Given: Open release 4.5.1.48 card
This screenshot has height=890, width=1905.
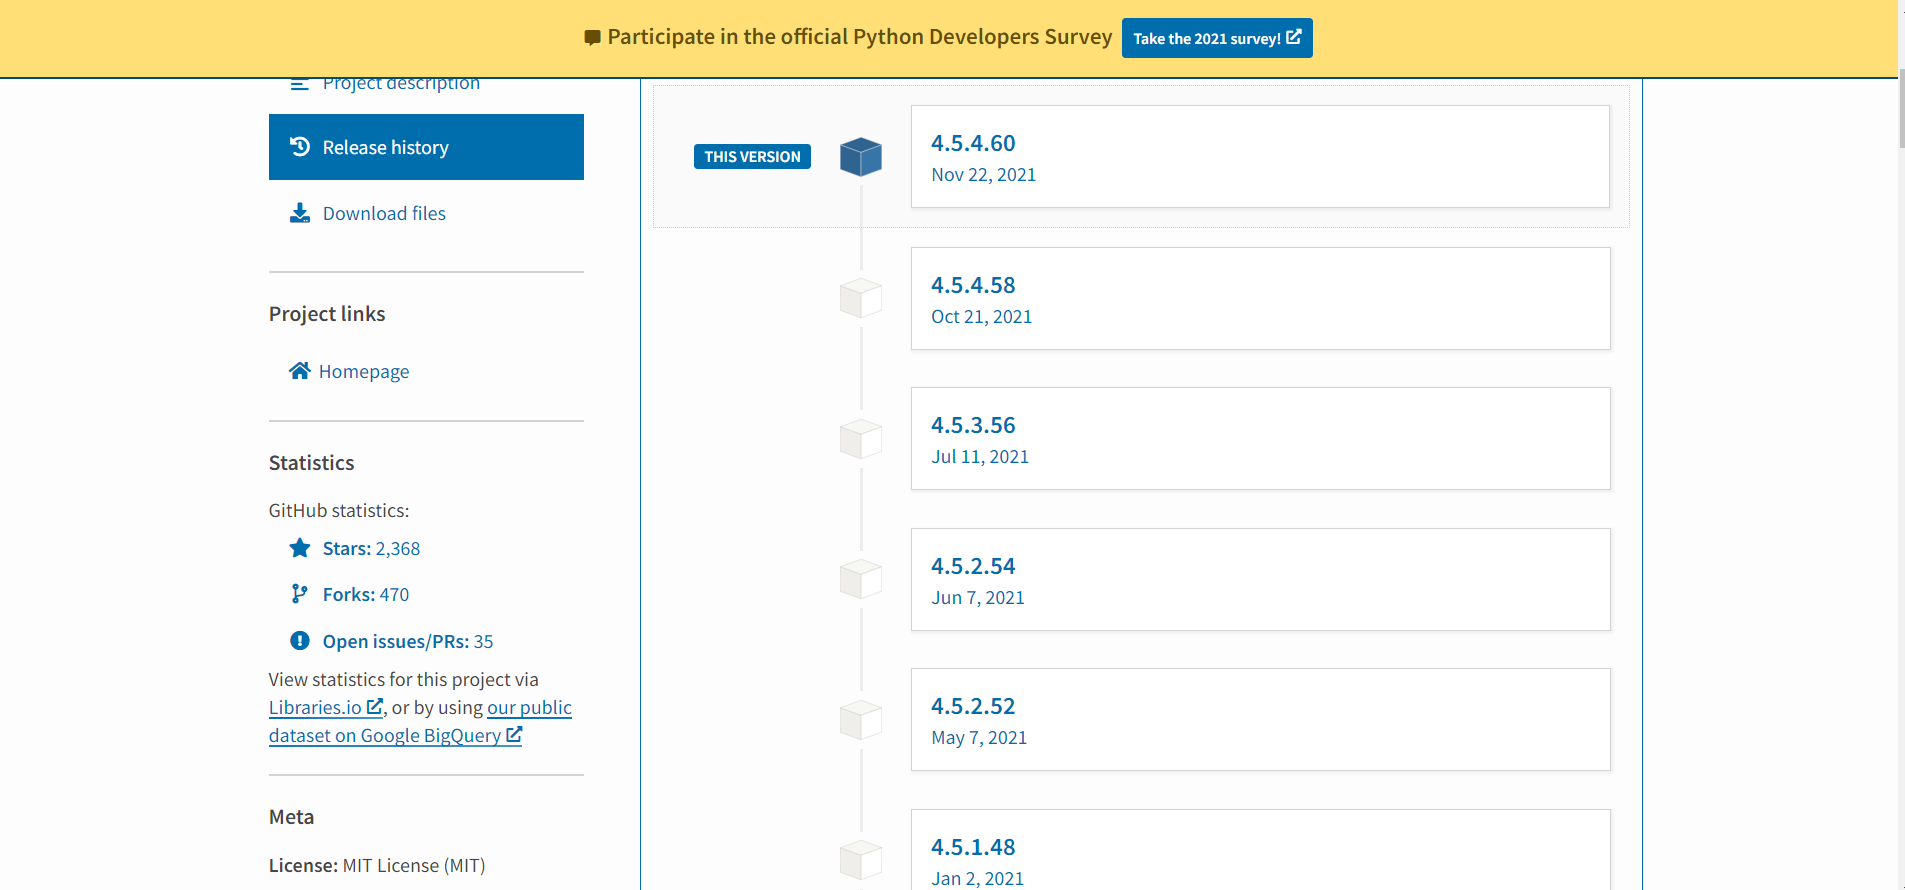Looking at the screenshot, I should (x=1260, y=850).
